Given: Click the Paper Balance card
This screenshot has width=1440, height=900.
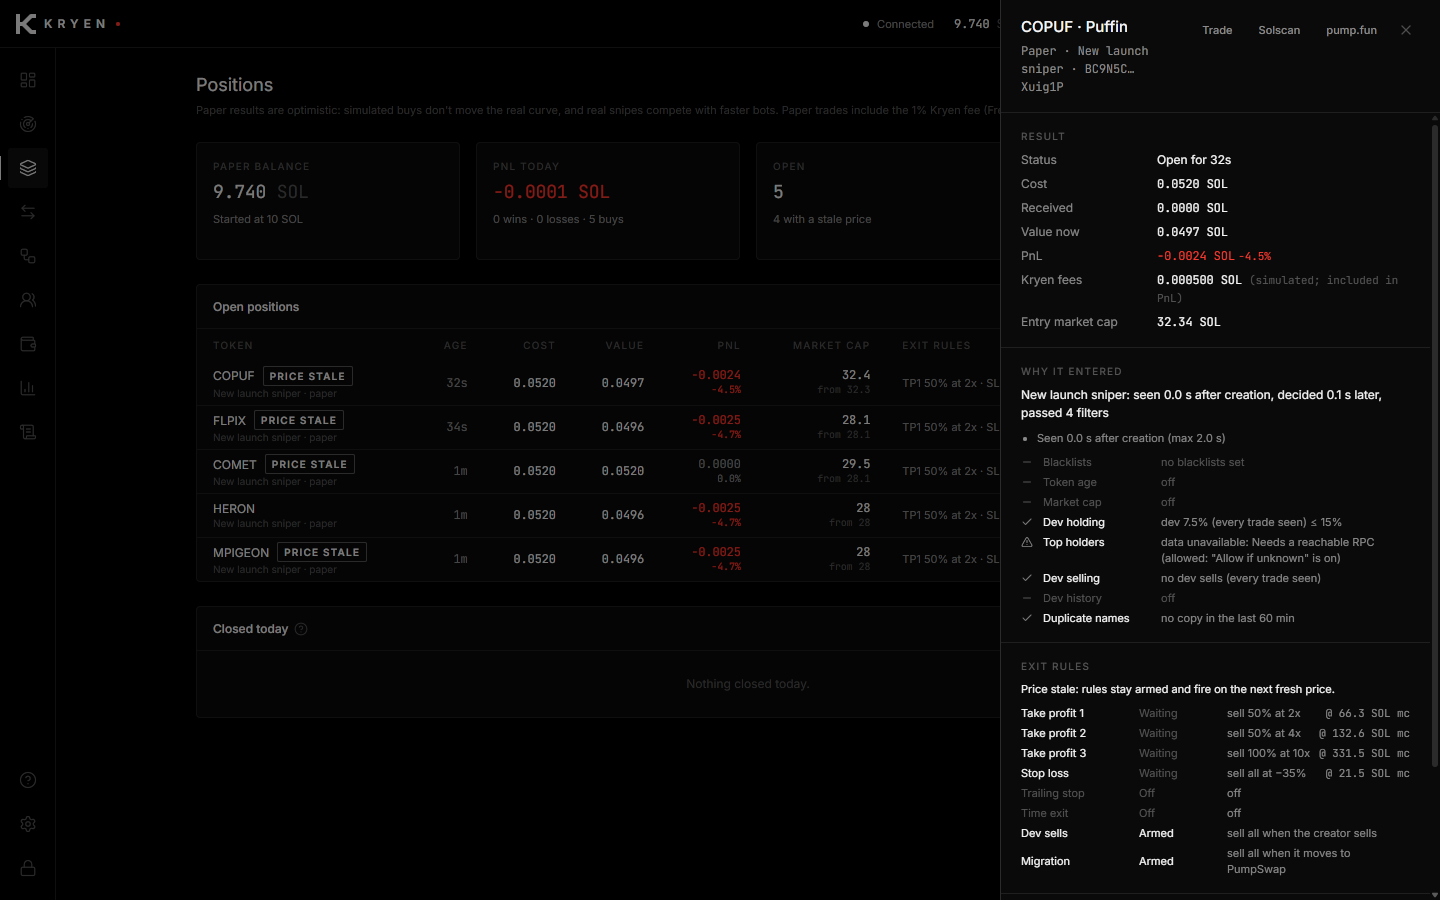Looking at the screenshot, I should point(328,201).
